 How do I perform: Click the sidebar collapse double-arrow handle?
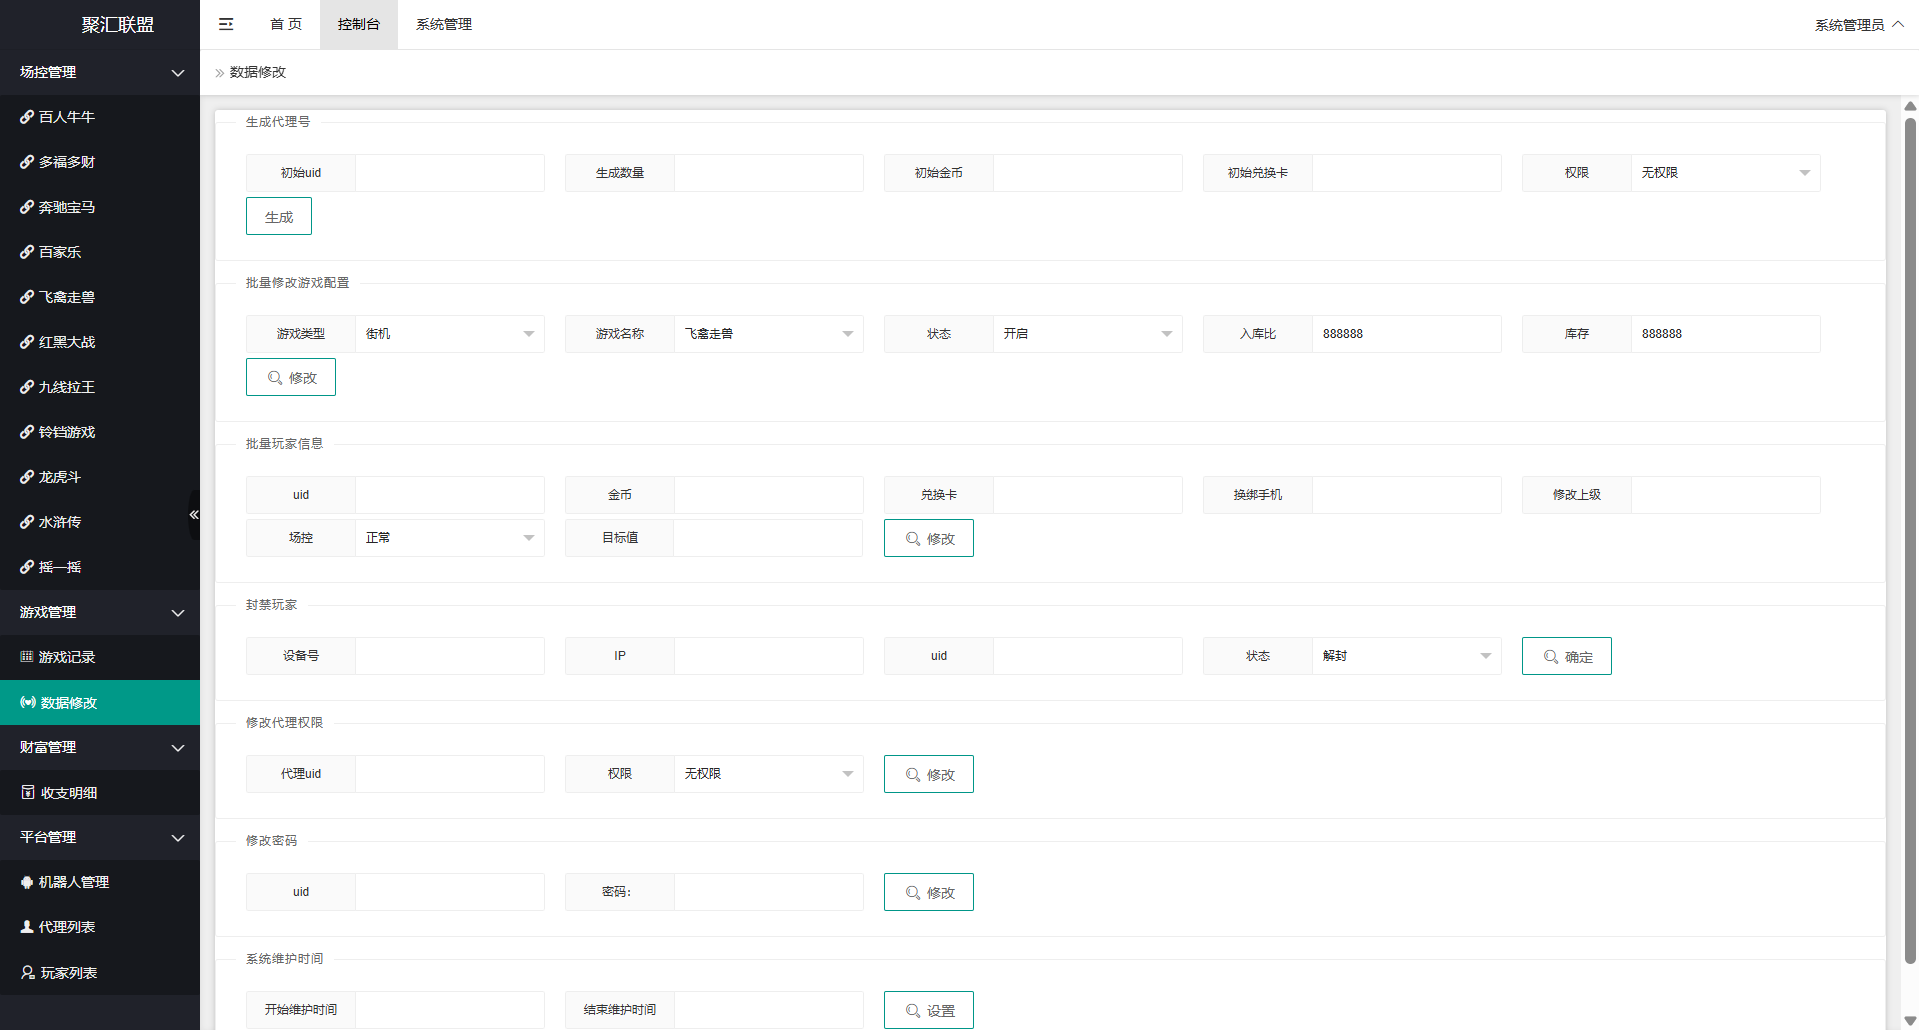(194, 515)
